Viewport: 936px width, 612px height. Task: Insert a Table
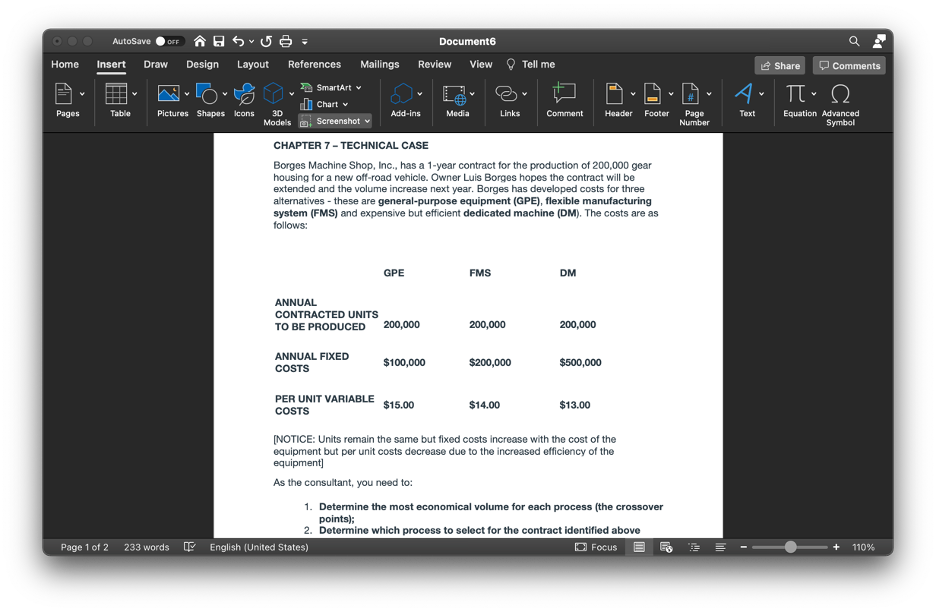(120, 100)
